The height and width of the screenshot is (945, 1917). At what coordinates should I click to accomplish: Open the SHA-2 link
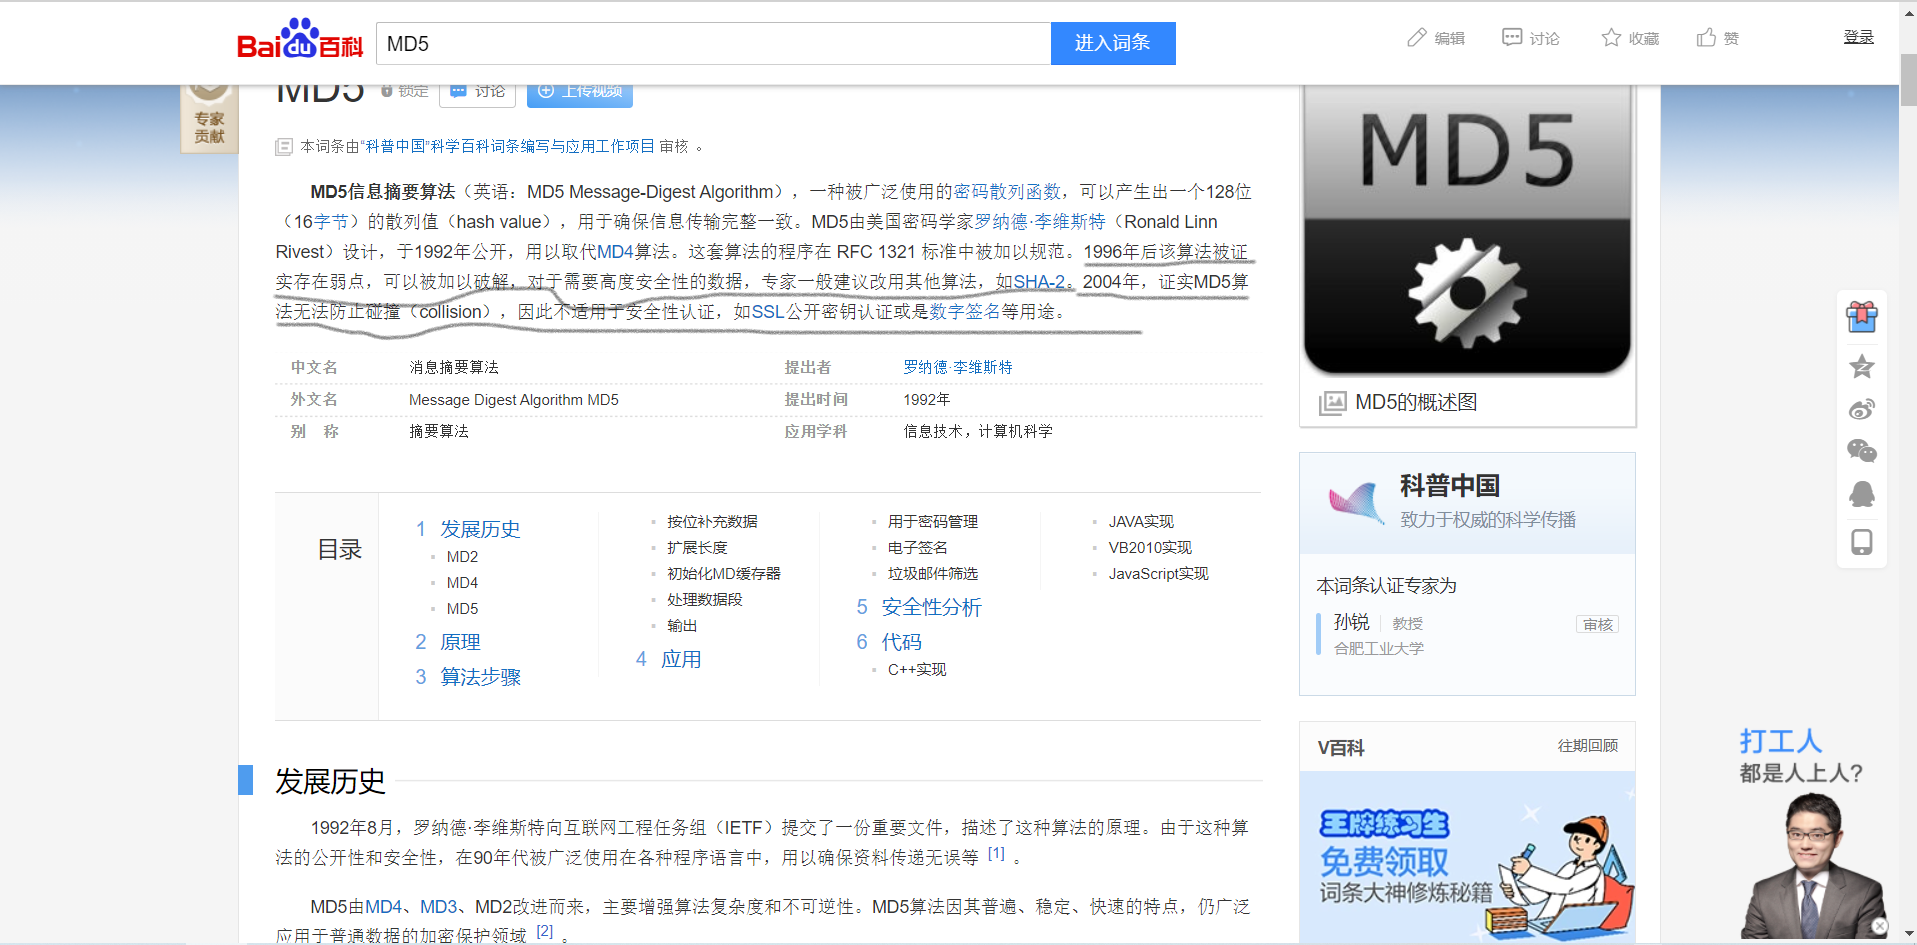(1039, 282)
